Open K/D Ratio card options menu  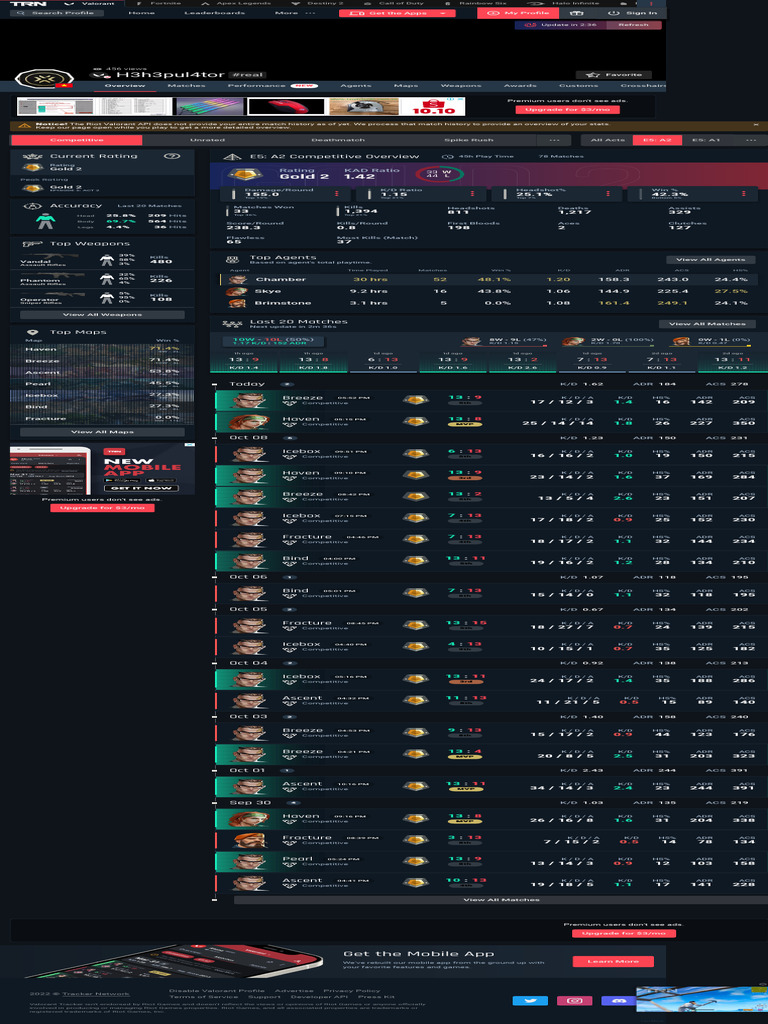(x=472, y=194)
